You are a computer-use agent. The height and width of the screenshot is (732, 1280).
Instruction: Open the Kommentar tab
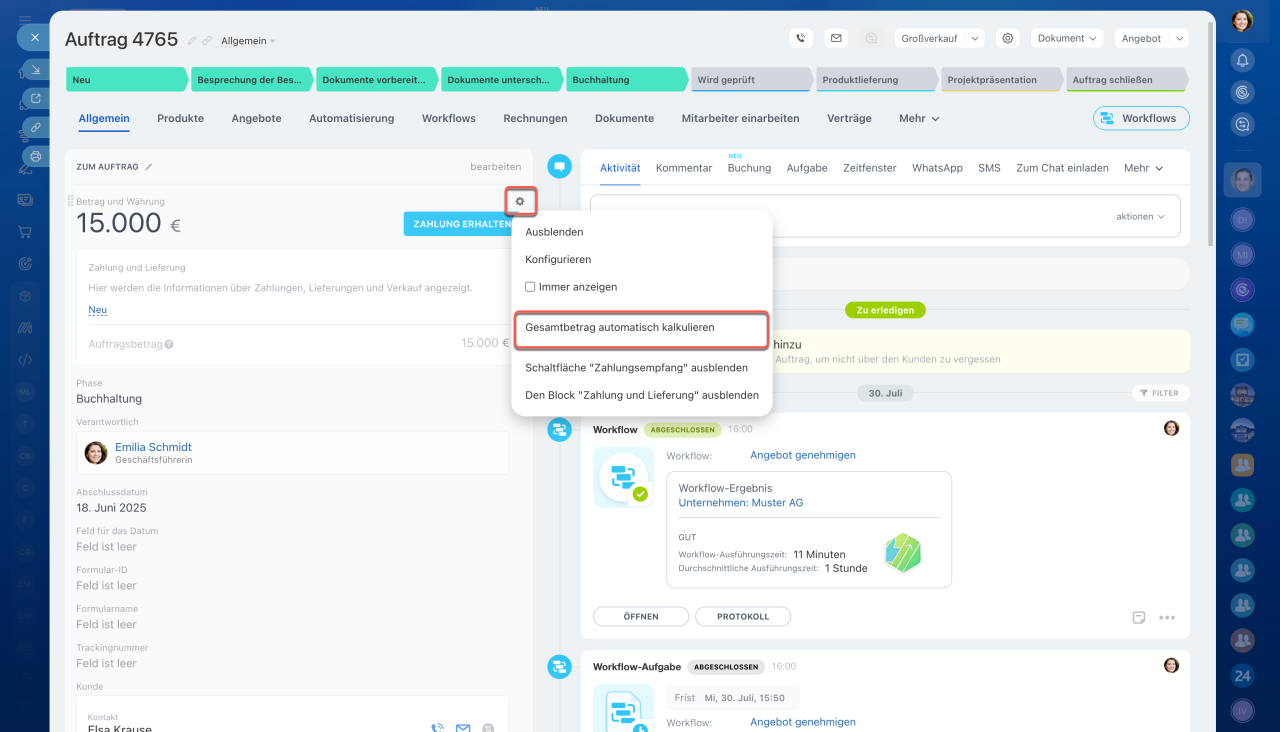coord(684,168)
